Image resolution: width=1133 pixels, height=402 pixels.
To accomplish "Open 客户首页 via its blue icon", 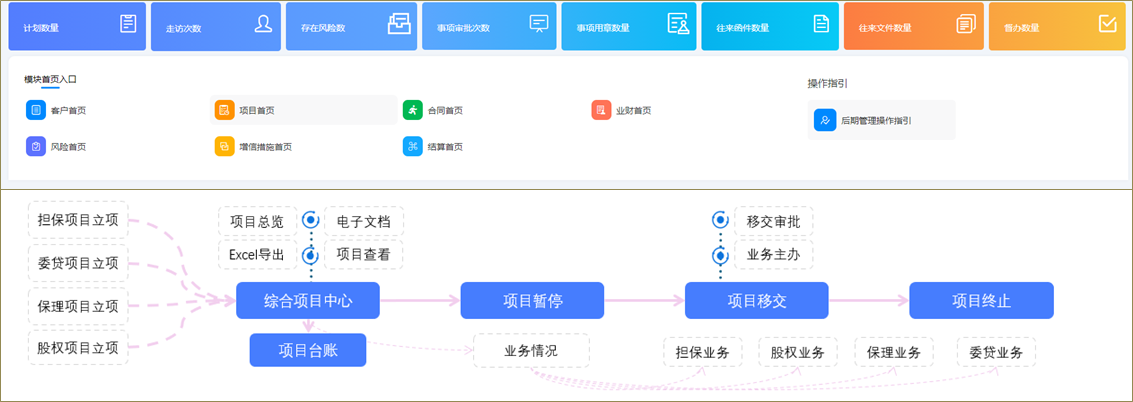I will pyautogui.click(x=36, y=110).
